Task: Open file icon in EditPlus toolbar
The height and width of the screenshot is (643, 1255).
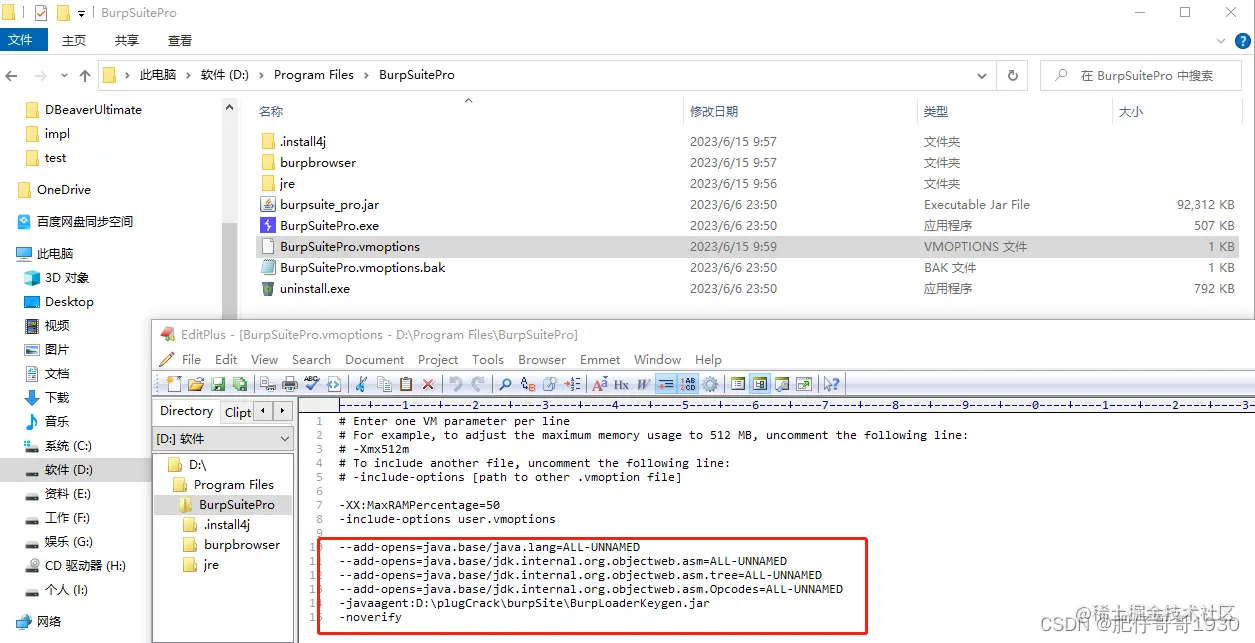Action: point(196,384)
